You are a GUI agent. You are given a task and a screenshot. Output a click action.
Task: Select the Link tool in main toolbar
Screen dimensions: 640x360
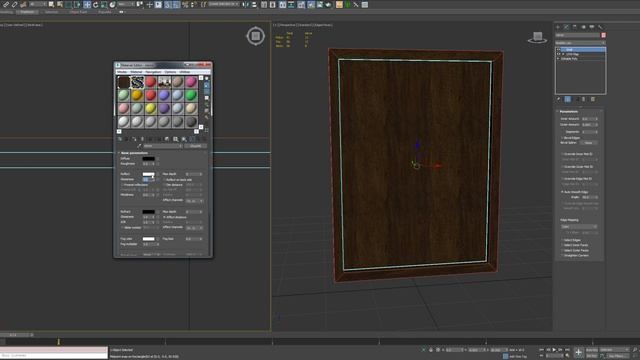pos(6,4)
